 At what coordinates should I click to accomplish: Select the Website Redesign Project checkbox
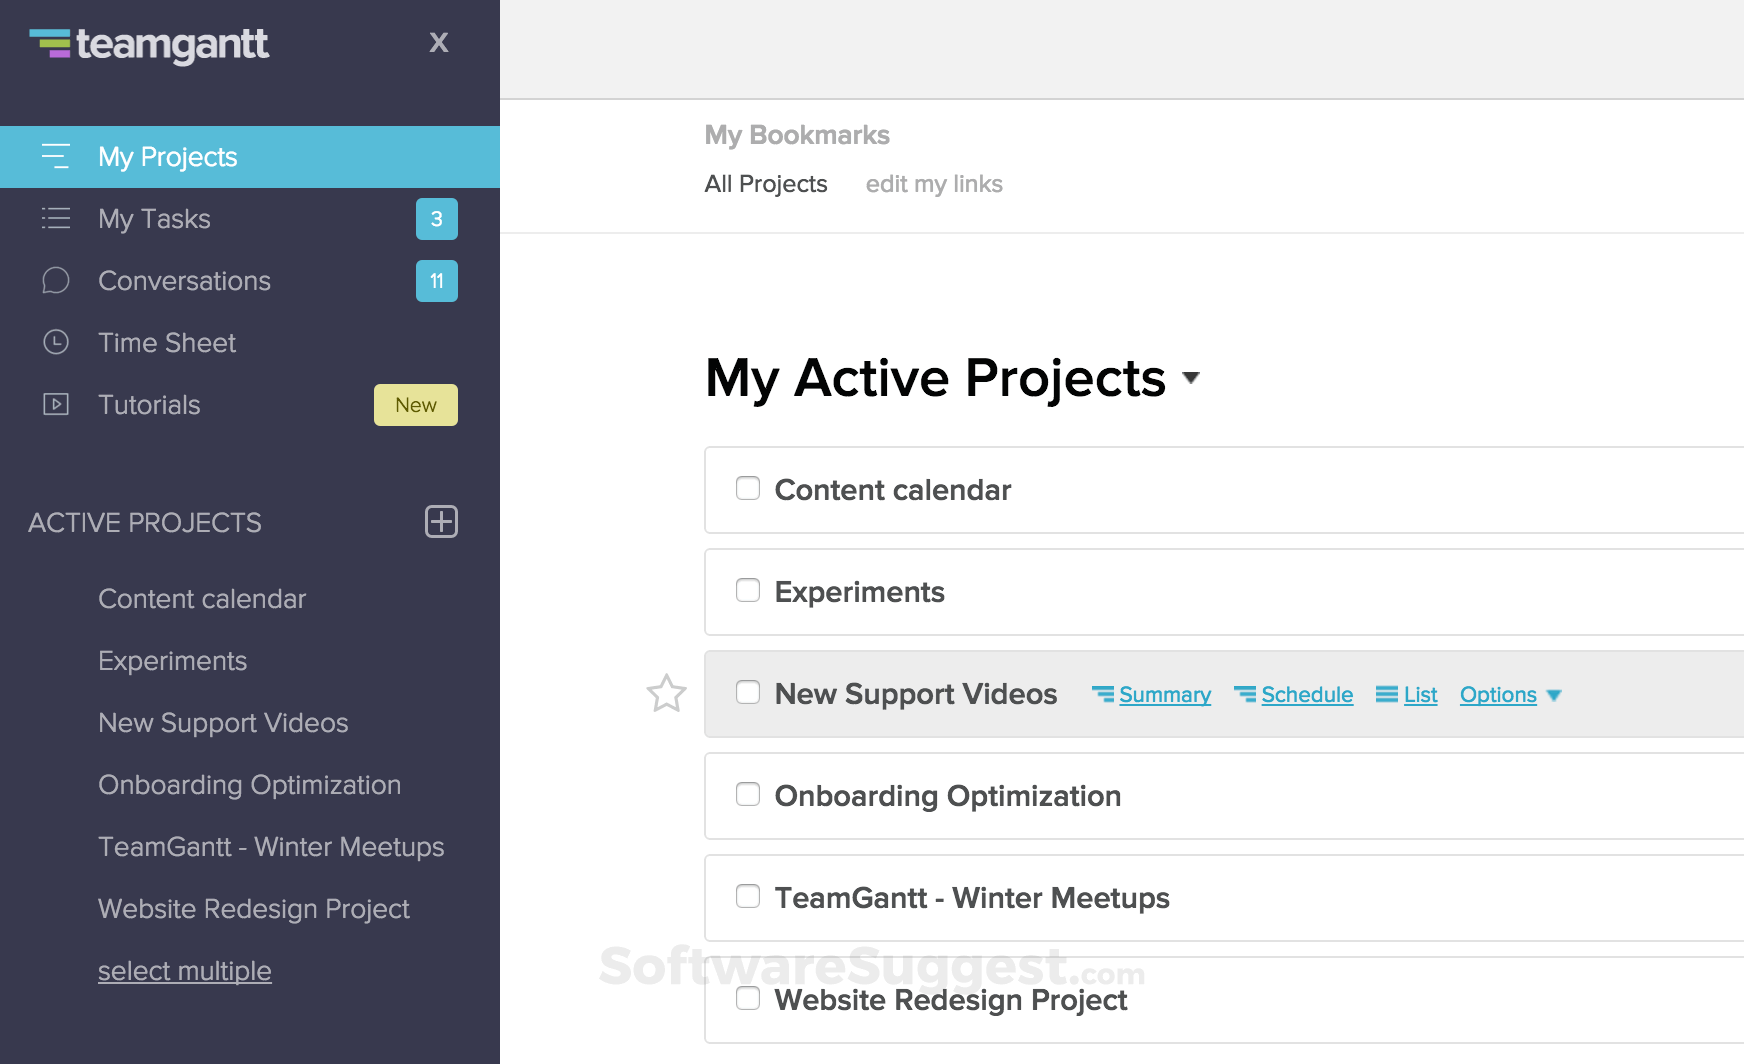tap(747, 998)
